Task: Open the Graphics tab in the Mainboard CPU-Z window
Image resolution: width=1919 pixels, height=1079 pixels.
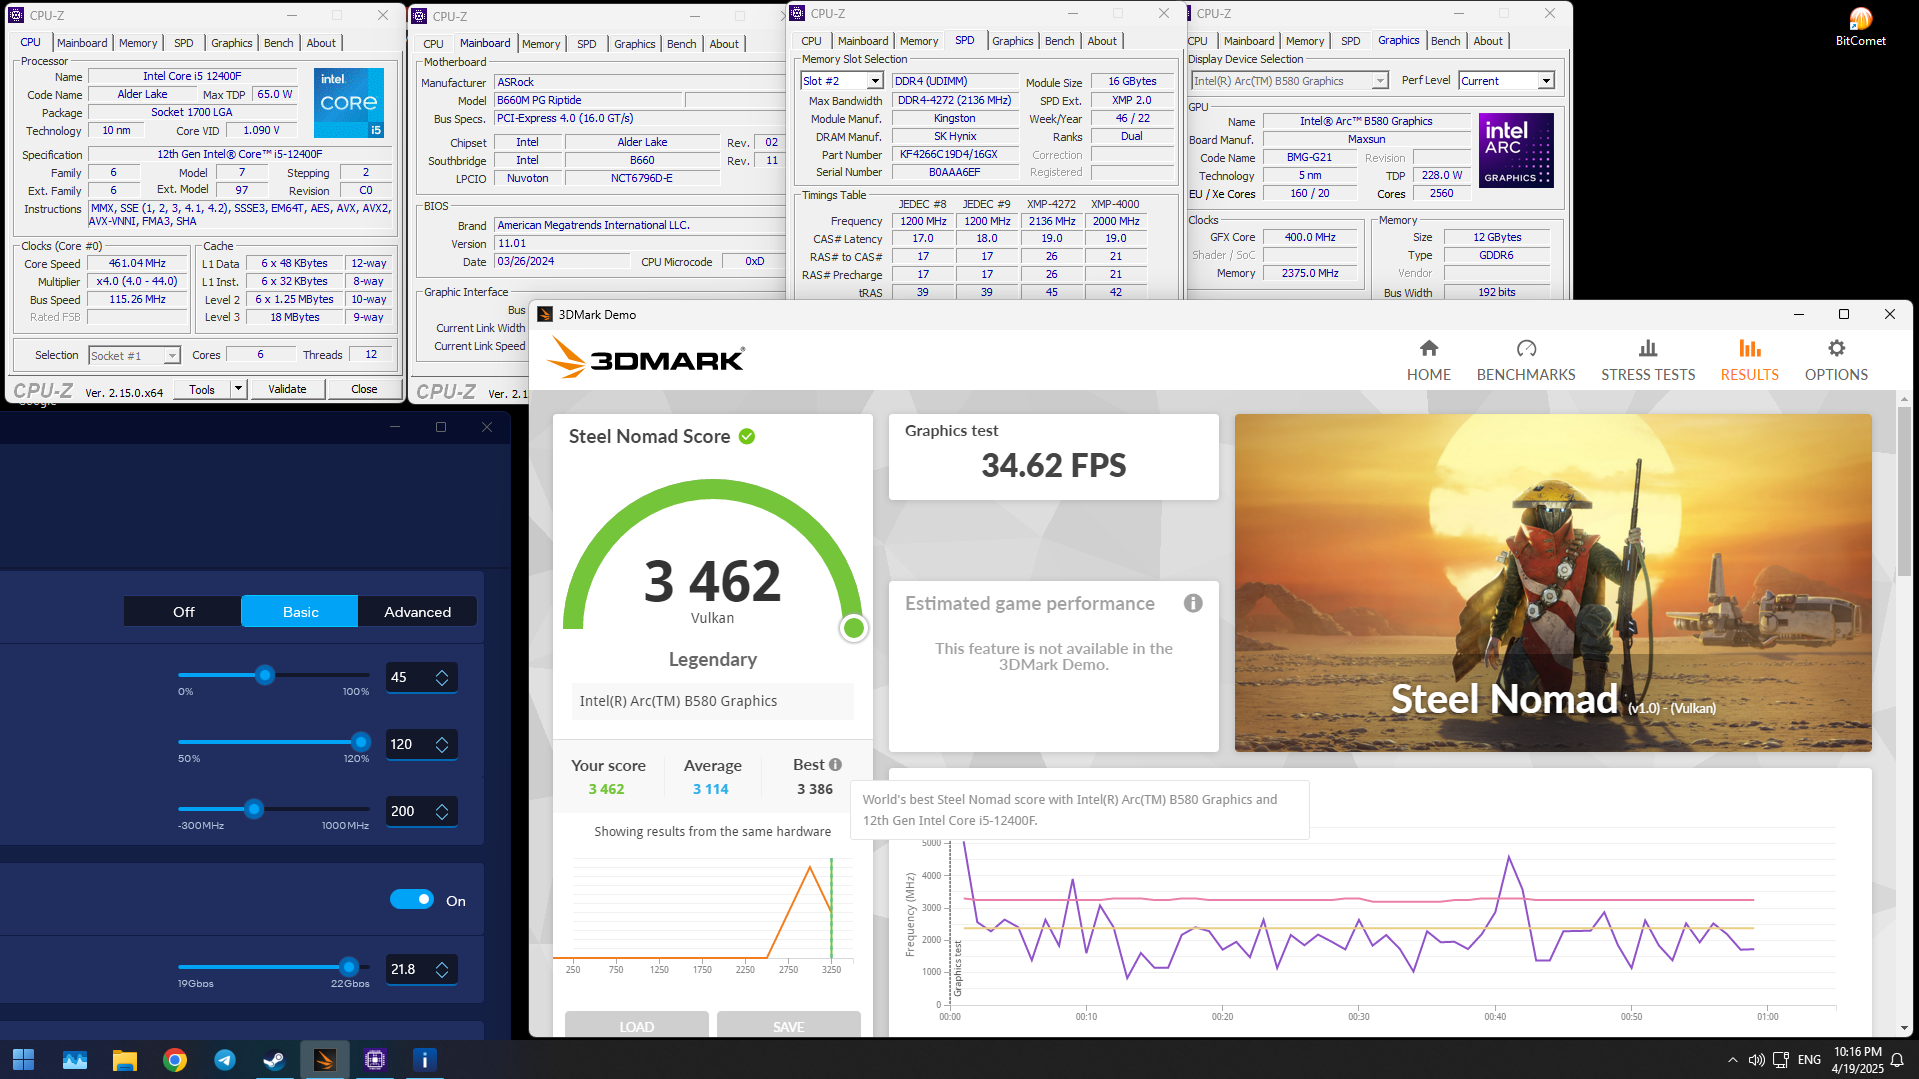Action: click(x=634, y=44)
